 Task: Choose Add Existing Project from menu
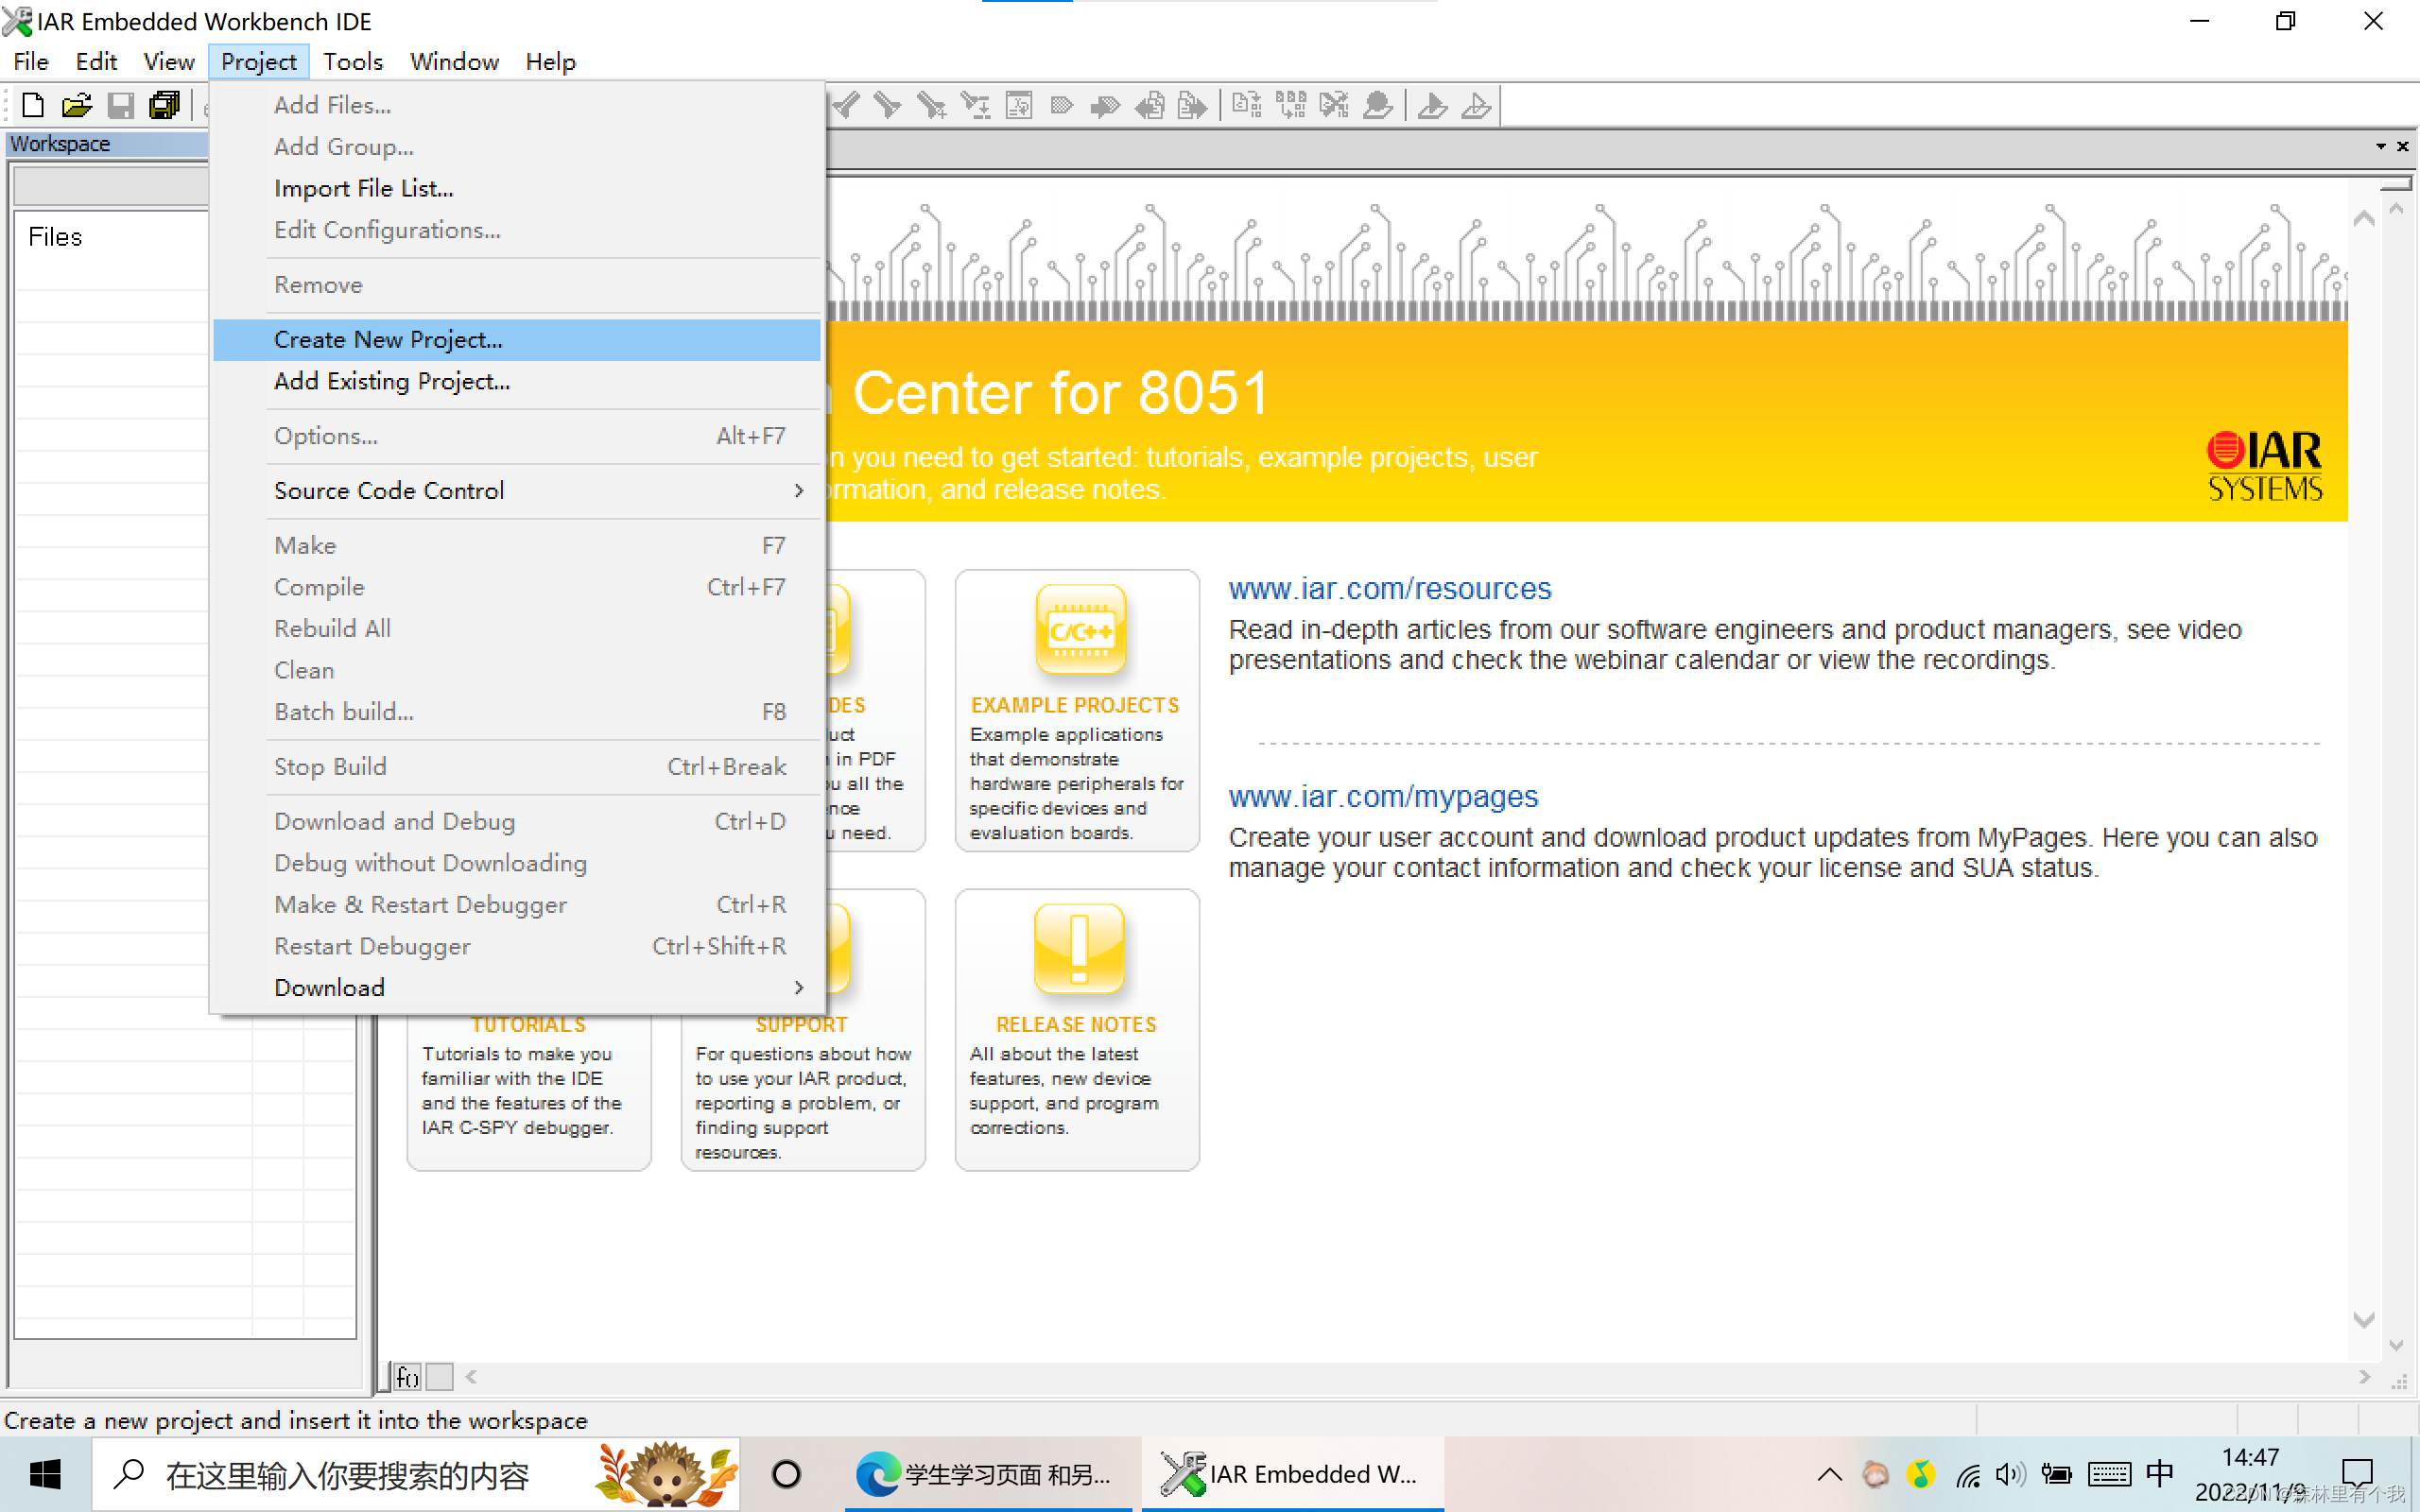[392, 381]
